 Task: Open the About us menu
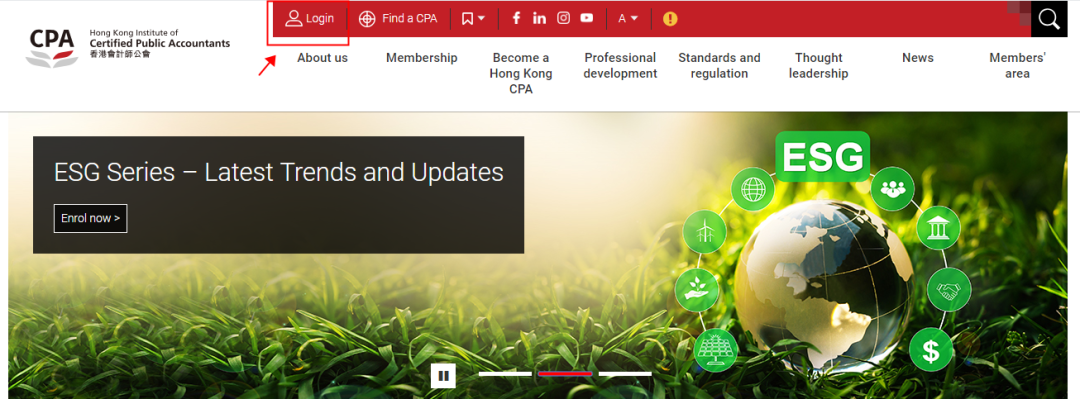point(322,58)
